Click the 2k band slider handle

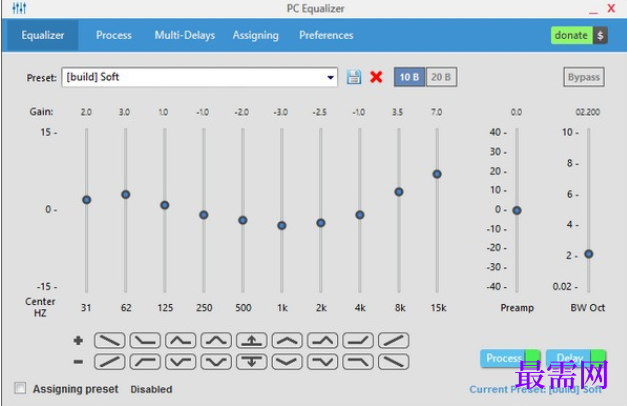[x=321, y=223]
